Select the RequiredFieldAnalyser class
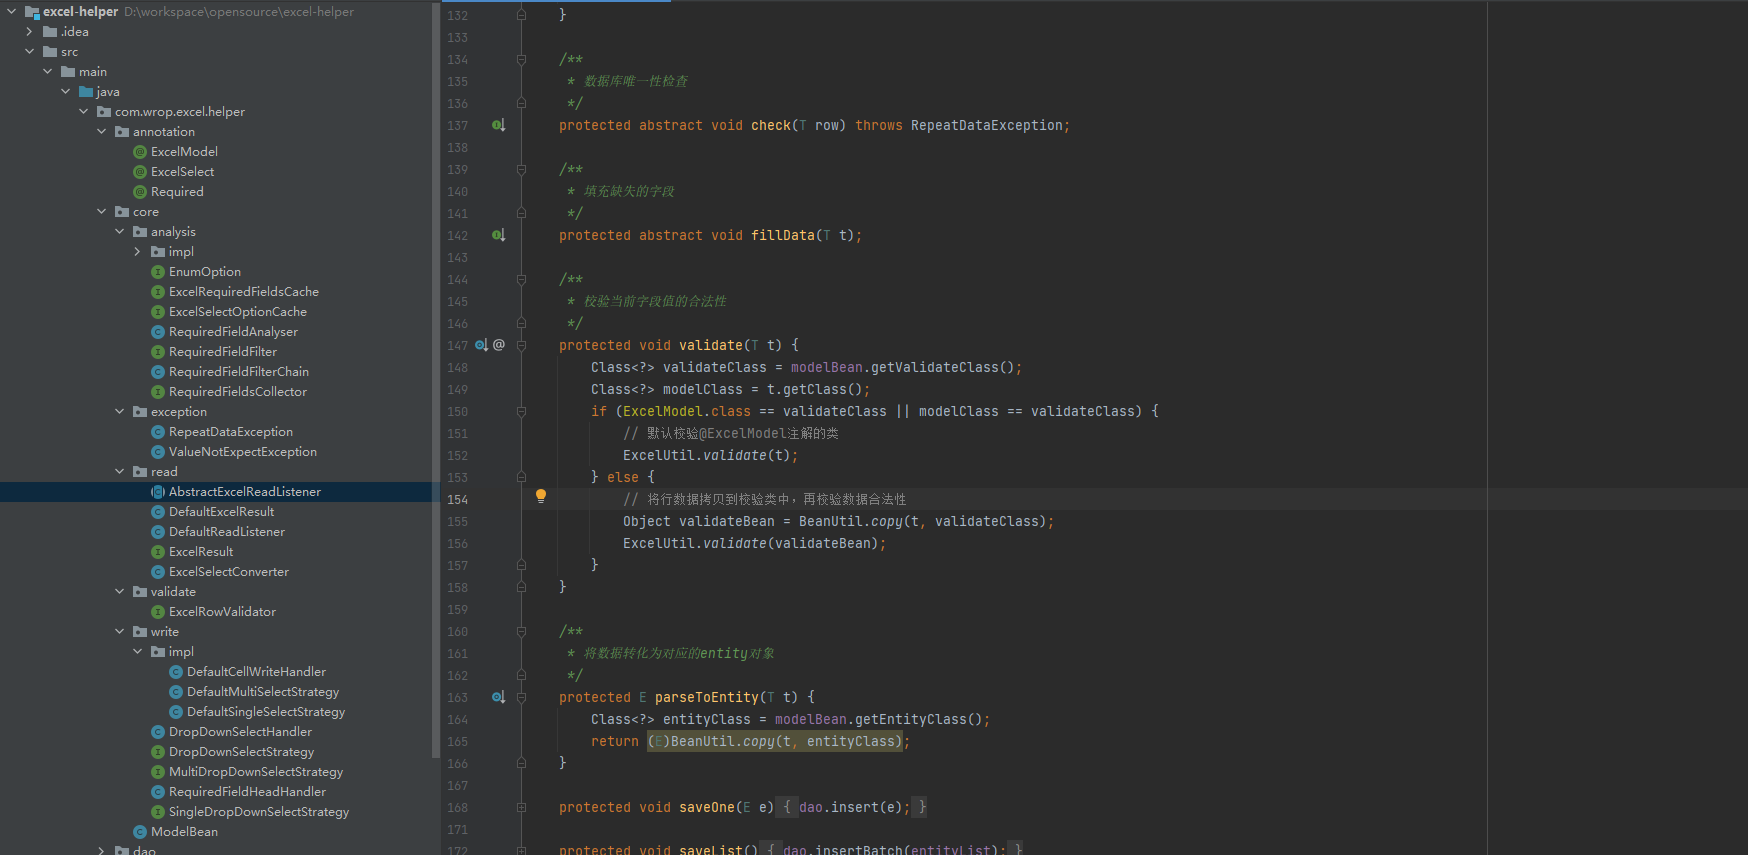Image resolution: width=1748 pixels, height=855 pixels. [x=233, y=332]
